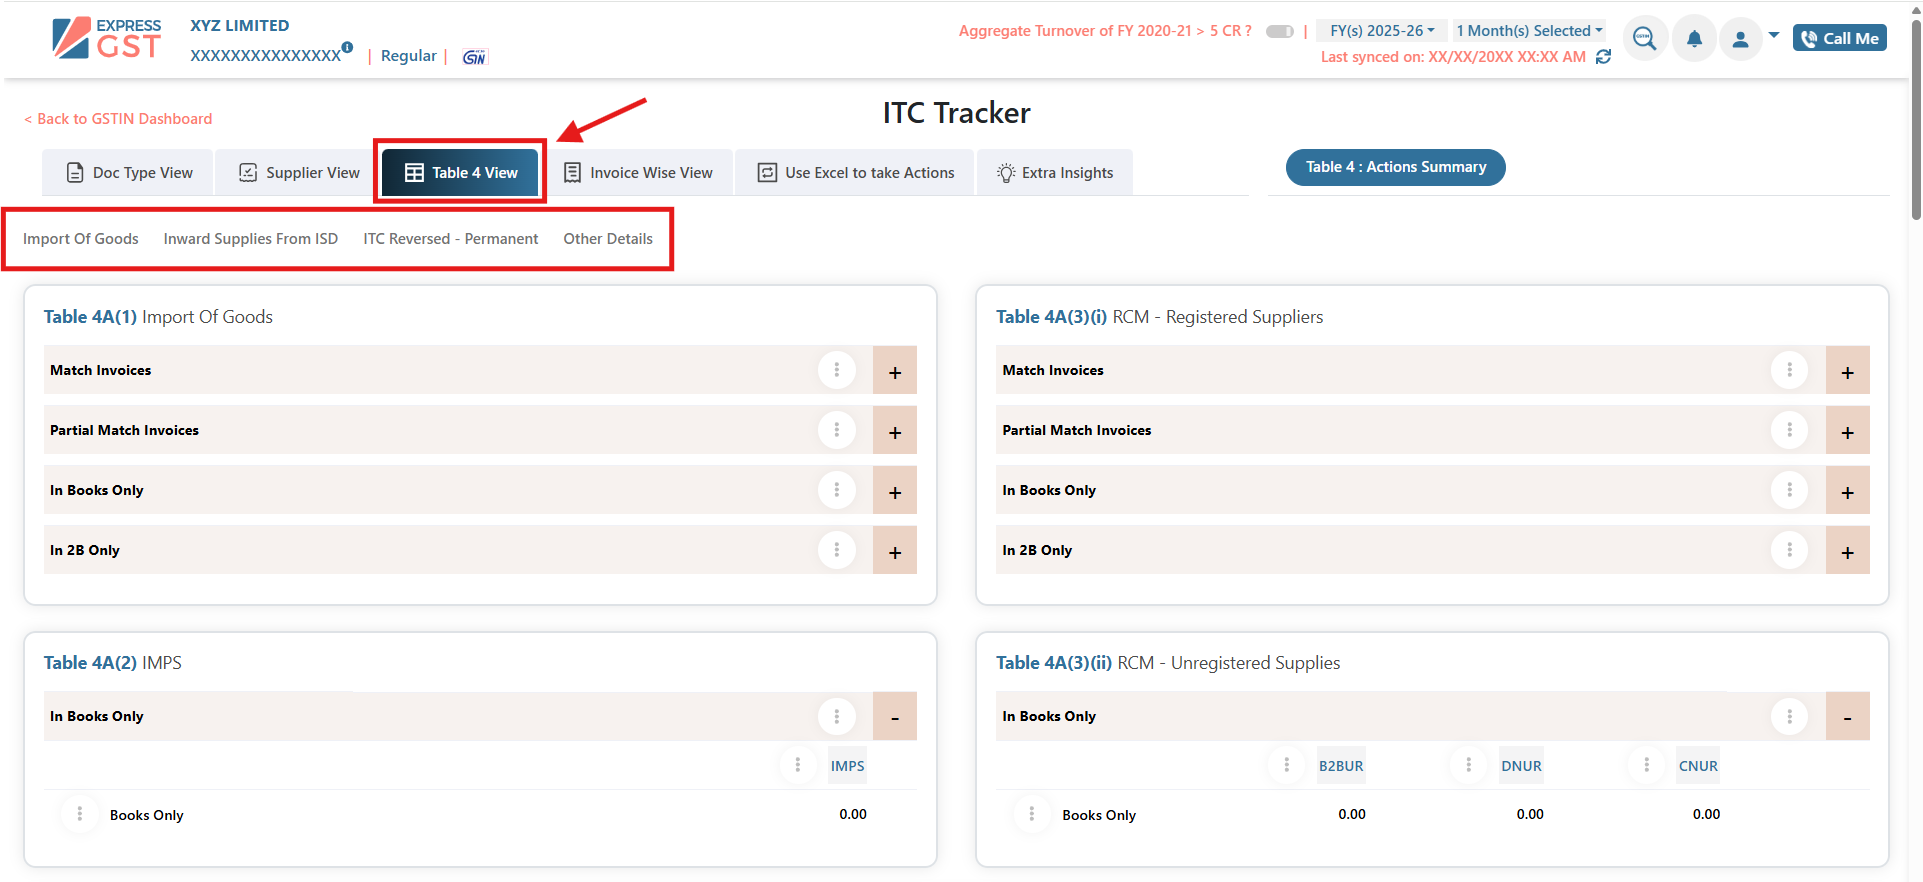1923x882 pixels.
Task: Click the search magnifier icon in header
Action: (x=1644, y=39)
